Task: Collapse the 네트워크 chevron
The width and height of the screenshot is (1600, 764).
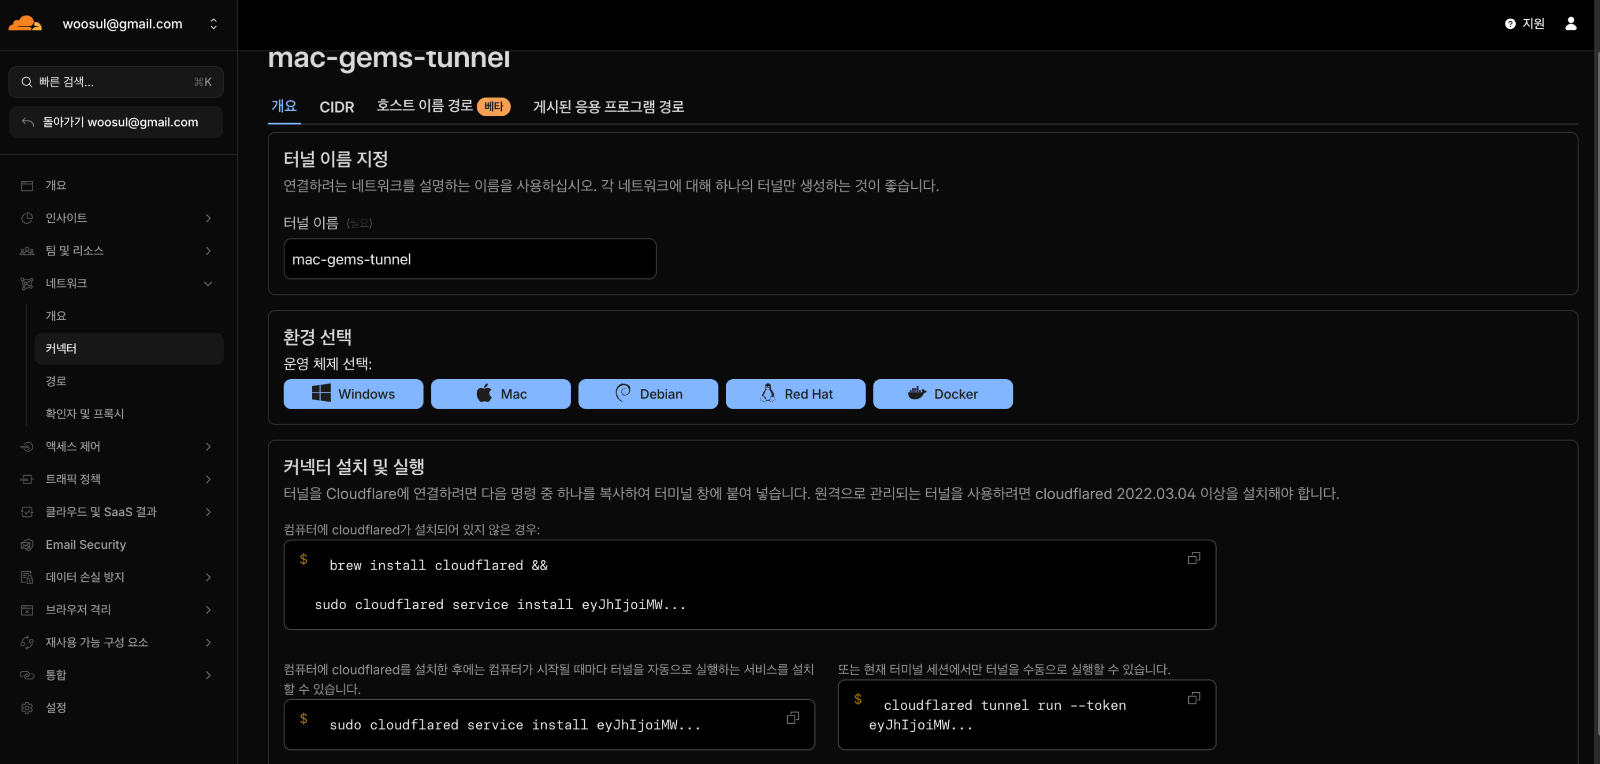Action: [x=208, y=284]
